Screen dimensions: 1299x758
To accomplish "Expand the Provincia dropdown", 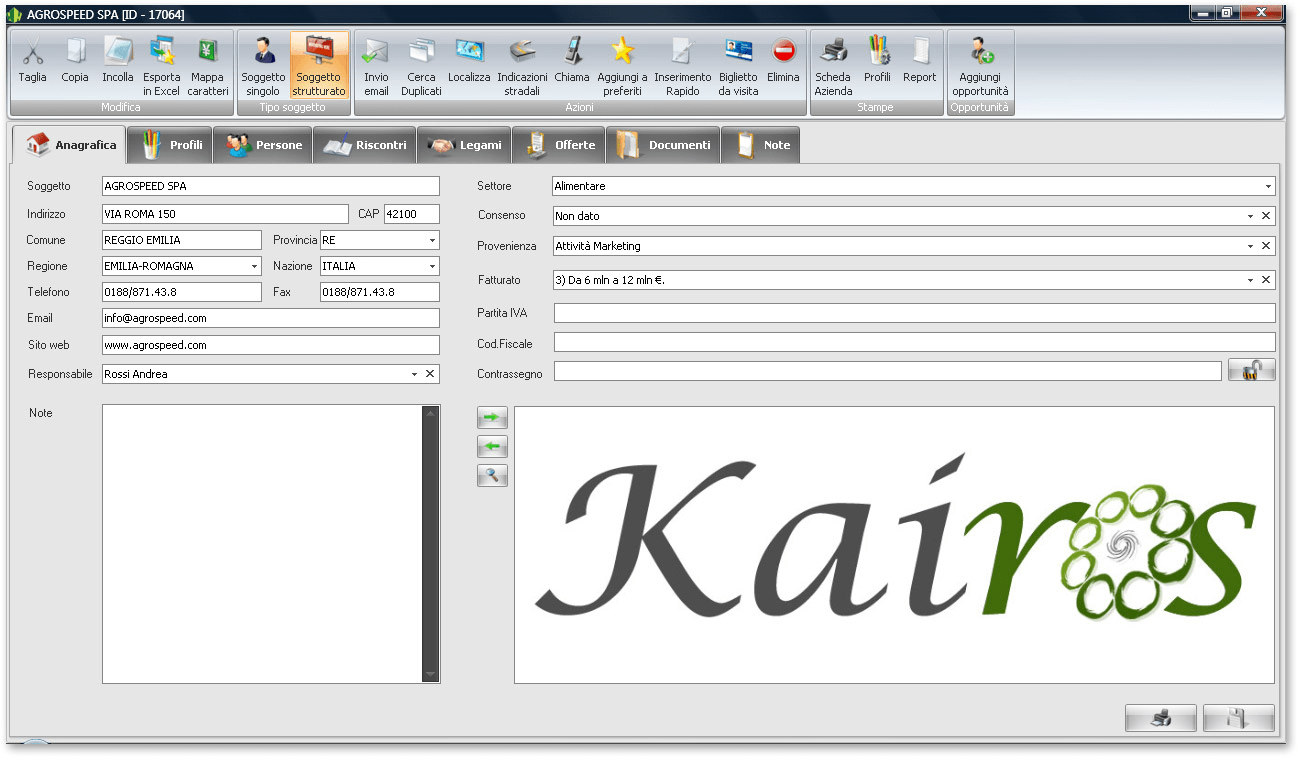I will [432, 240].
